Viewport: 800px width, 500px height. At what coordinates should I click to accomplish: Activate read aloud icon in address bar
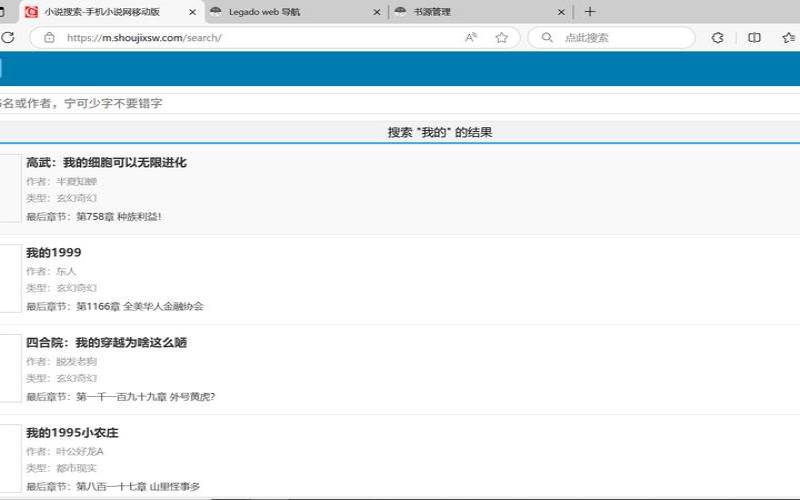(x=471, y=38)
